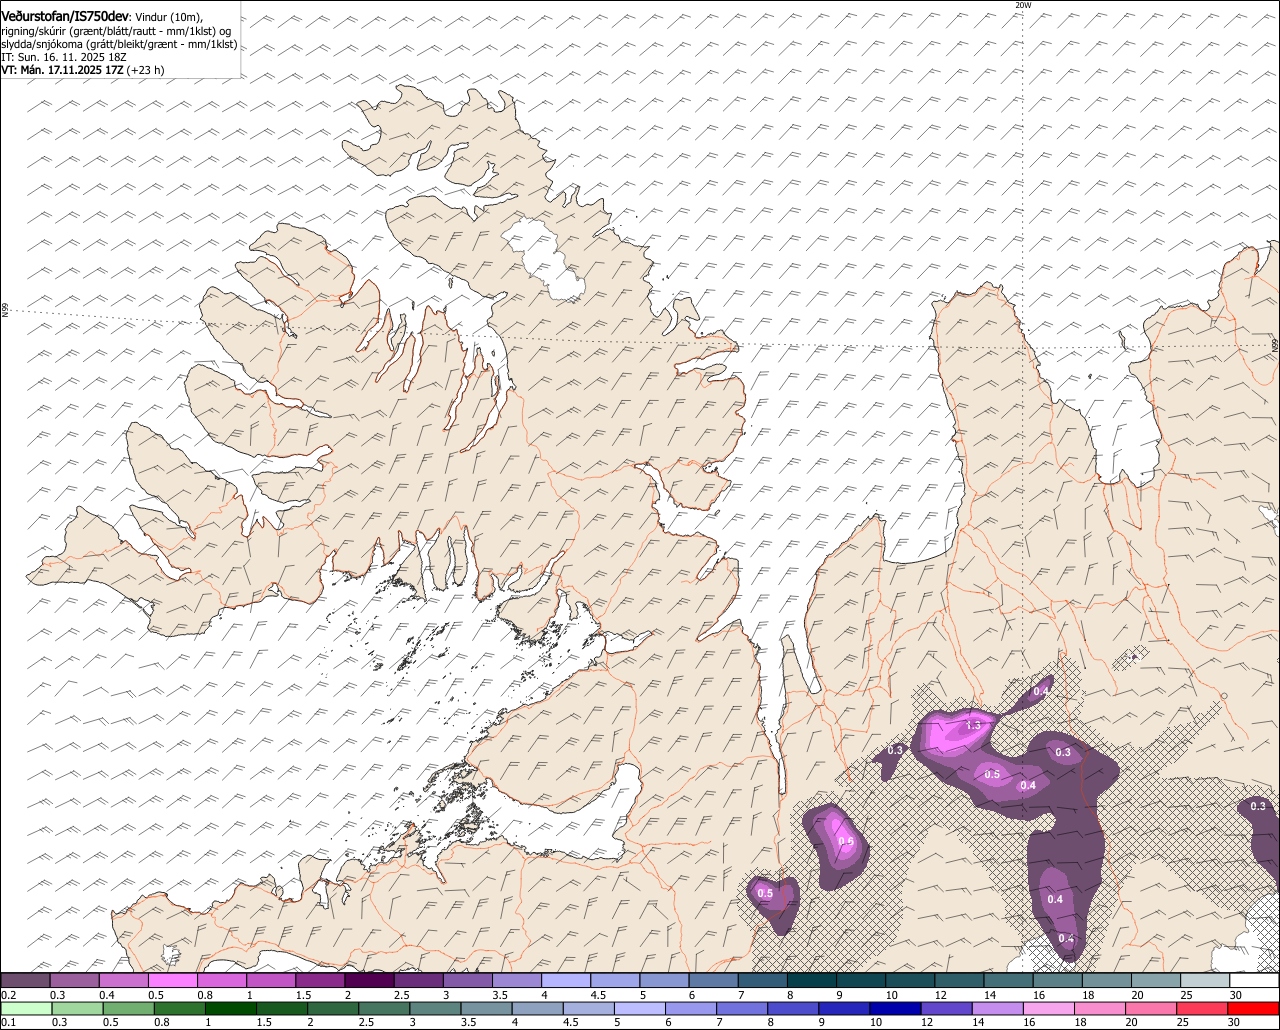Viewport: 1280px width, 1030px height.
Task: Select the 14–16 light purple swatch in the lower legend row
Action: click(999, 1008)
